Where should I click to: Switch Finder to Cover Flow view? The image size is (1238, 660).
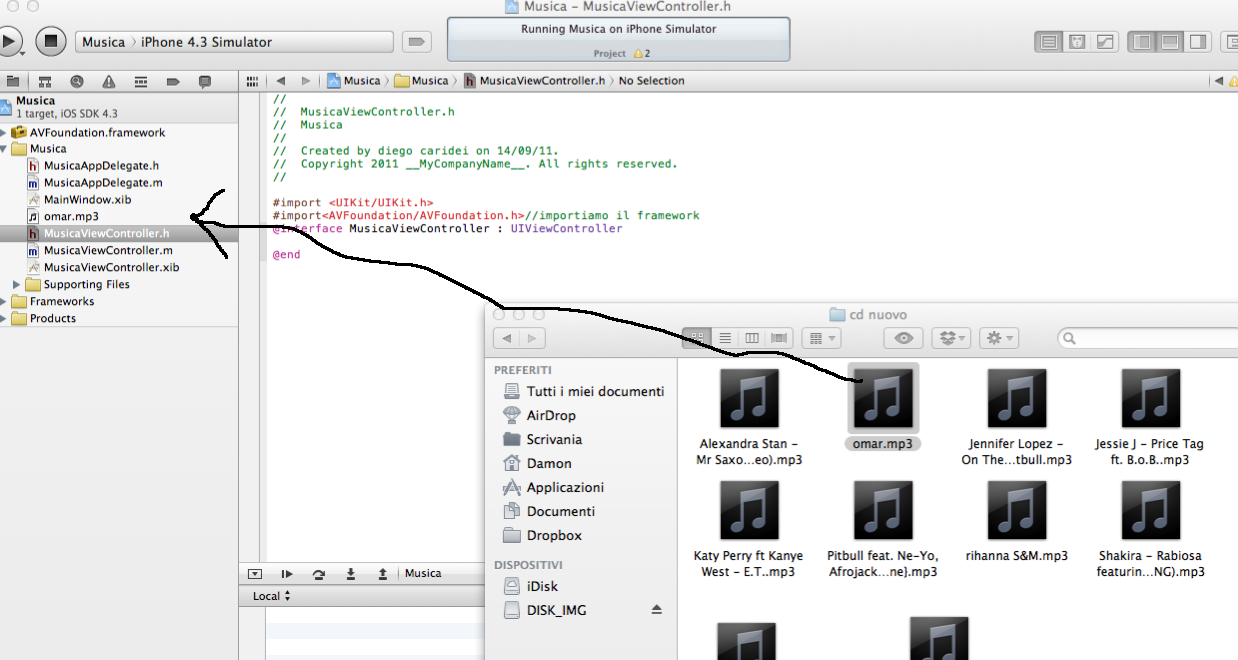pos(780,339)
